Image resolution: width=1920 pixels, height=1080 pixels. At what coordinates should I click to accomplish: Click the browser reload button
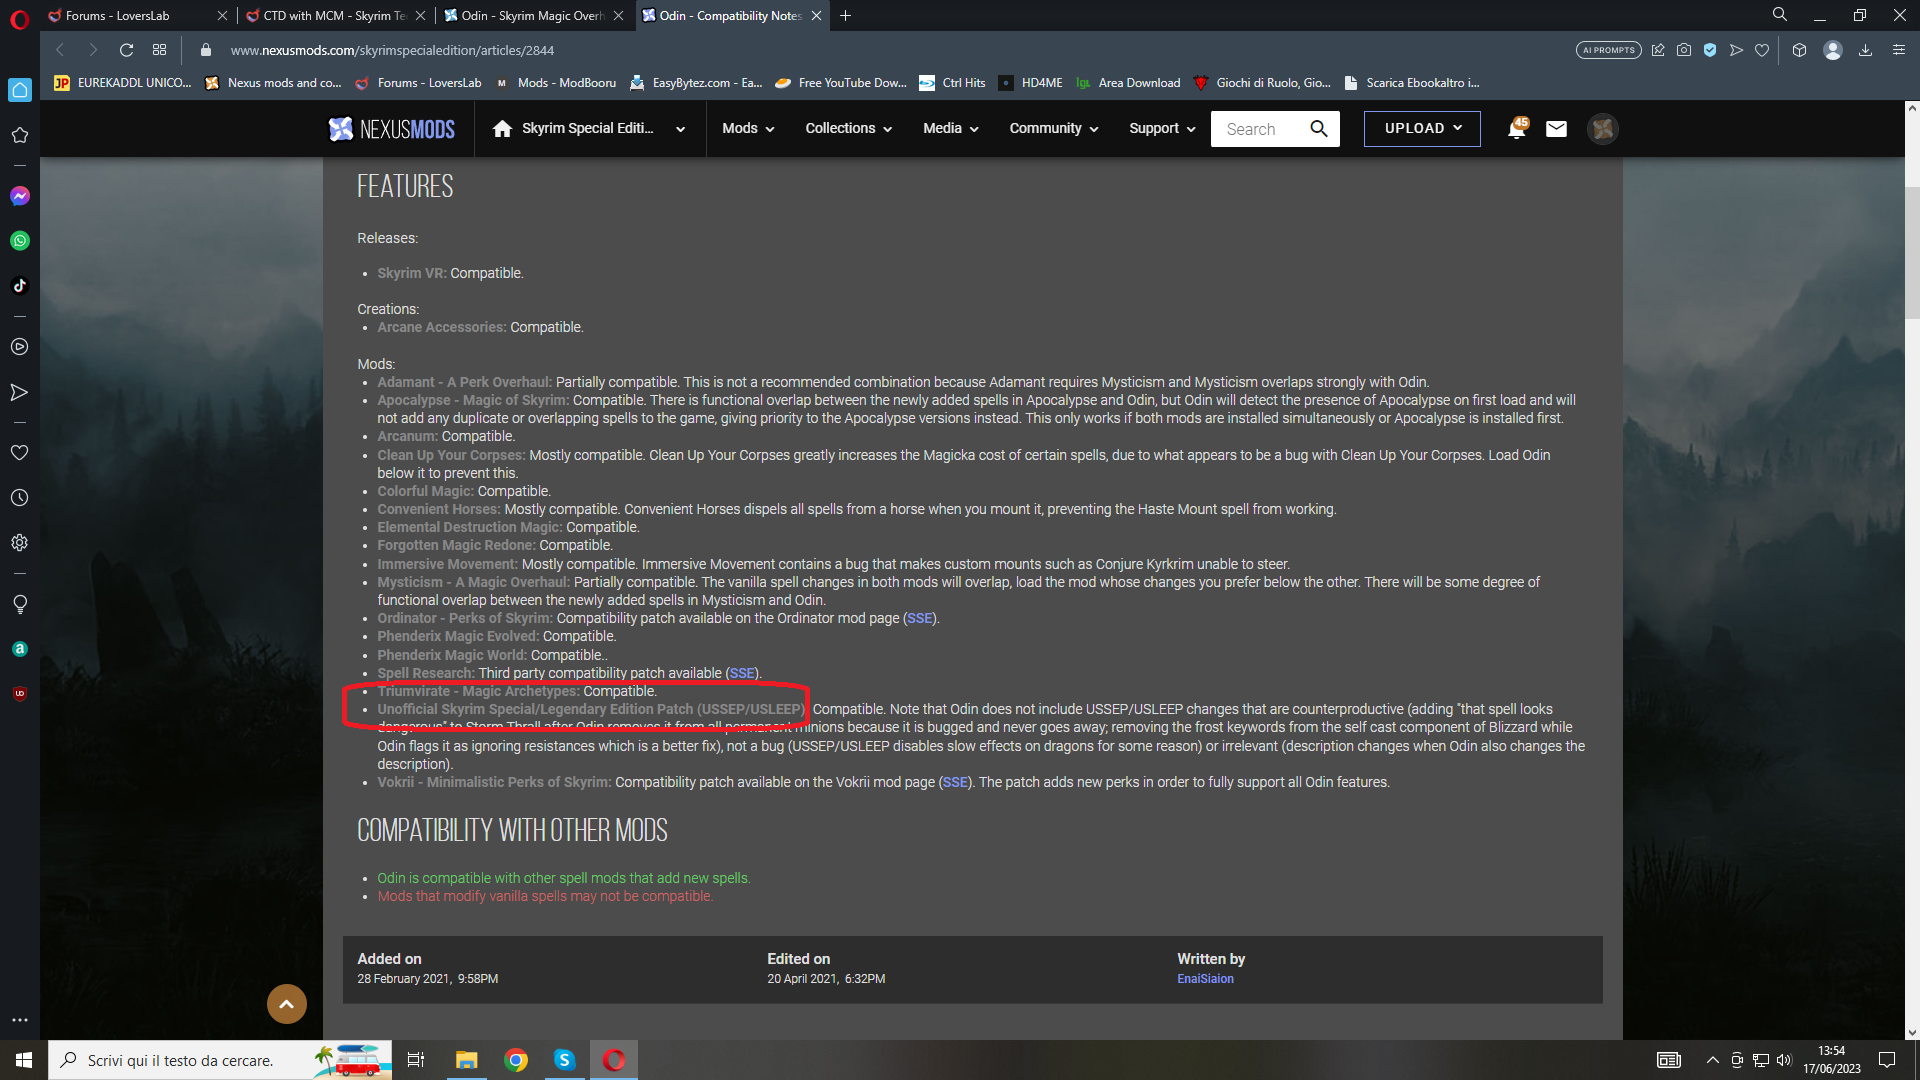pyautogui.click(x=126, y=50)
